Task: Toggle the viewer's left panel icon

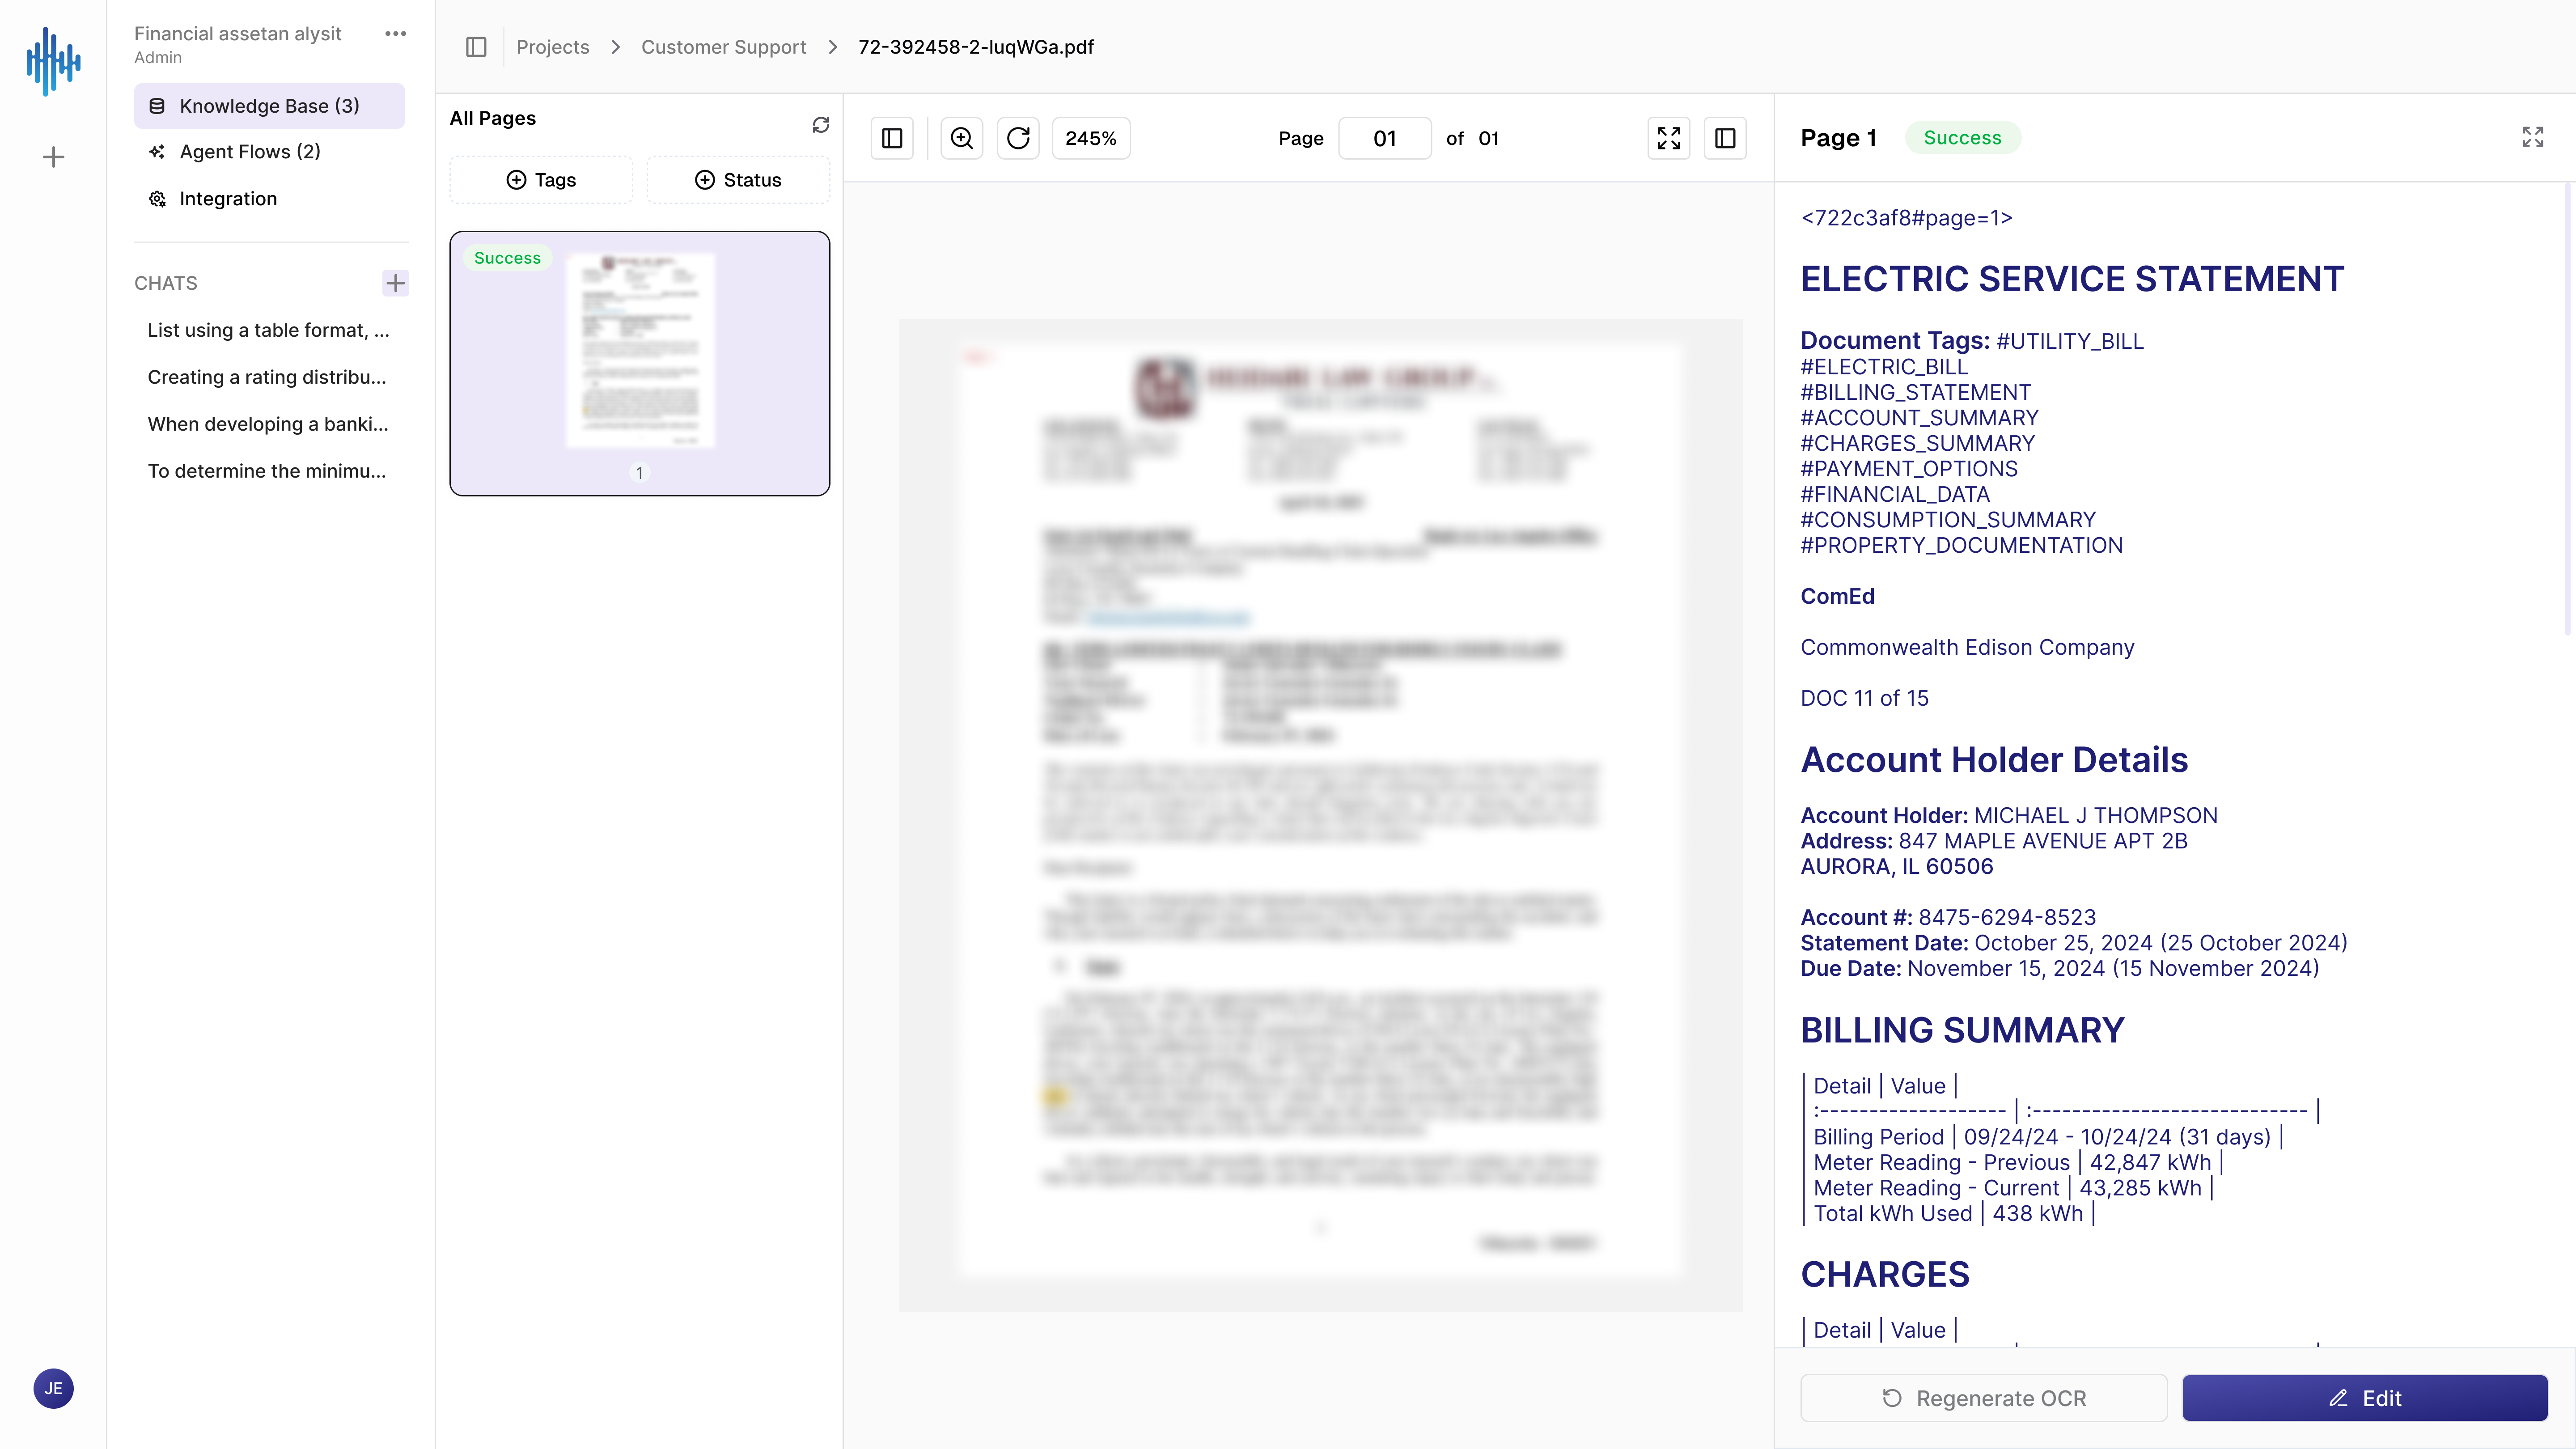Action: pos(892,138)
